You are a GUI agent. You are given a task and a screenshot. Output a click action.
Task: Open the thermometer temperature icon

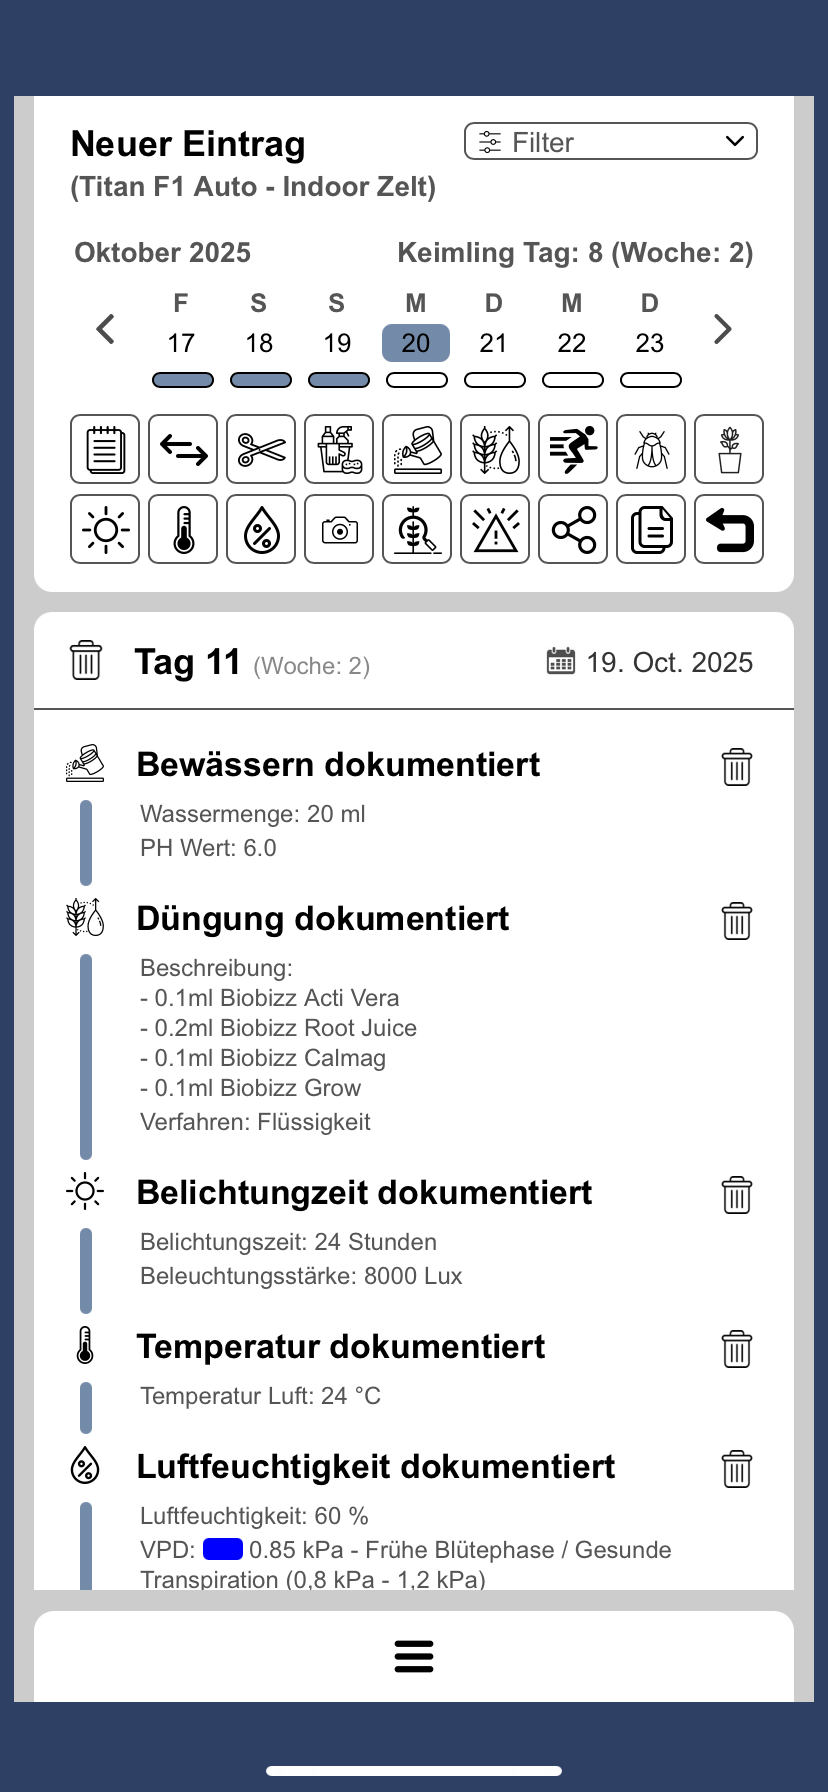pos(183,529)
